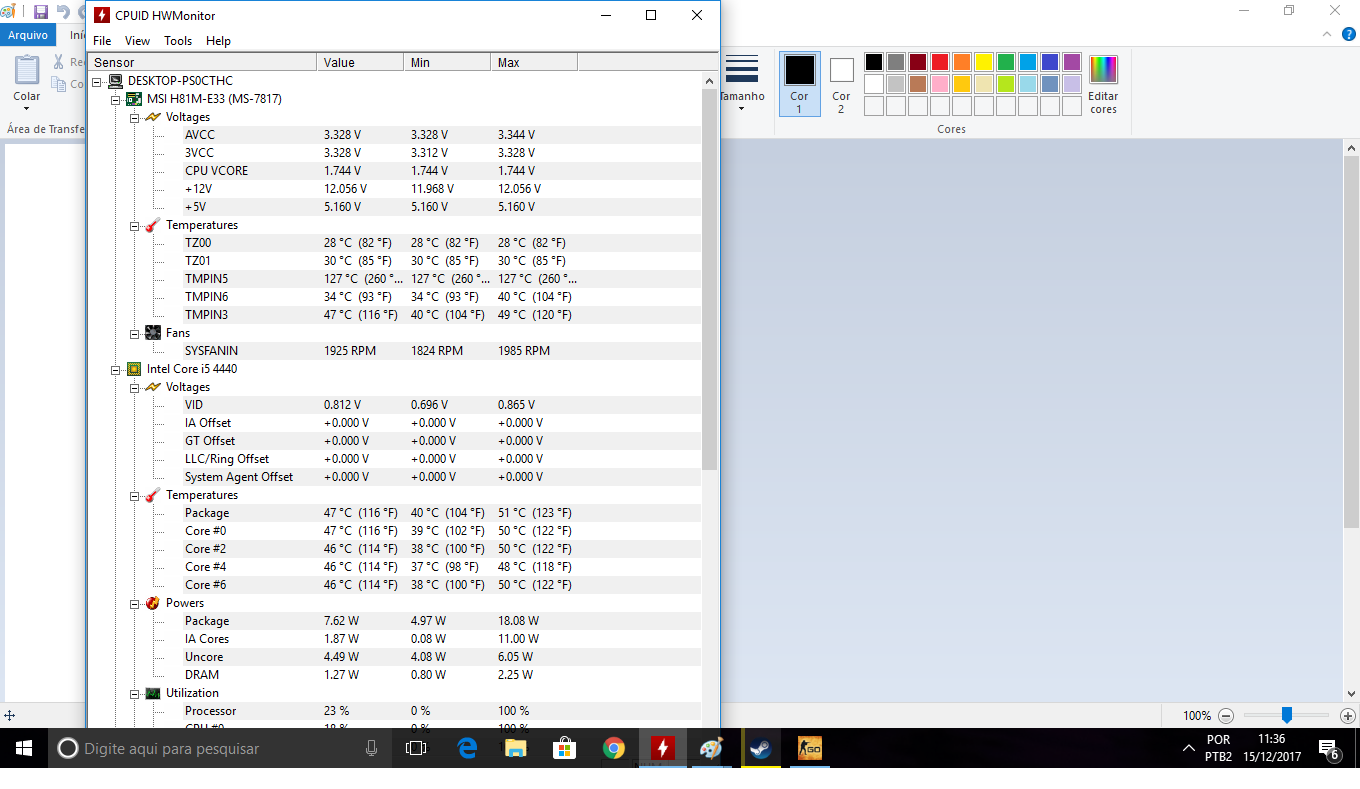Image resolution: width=1360 pixels, height=789 pixels.
Task: Select Cor 2 background color
Action: pos(841,84)
